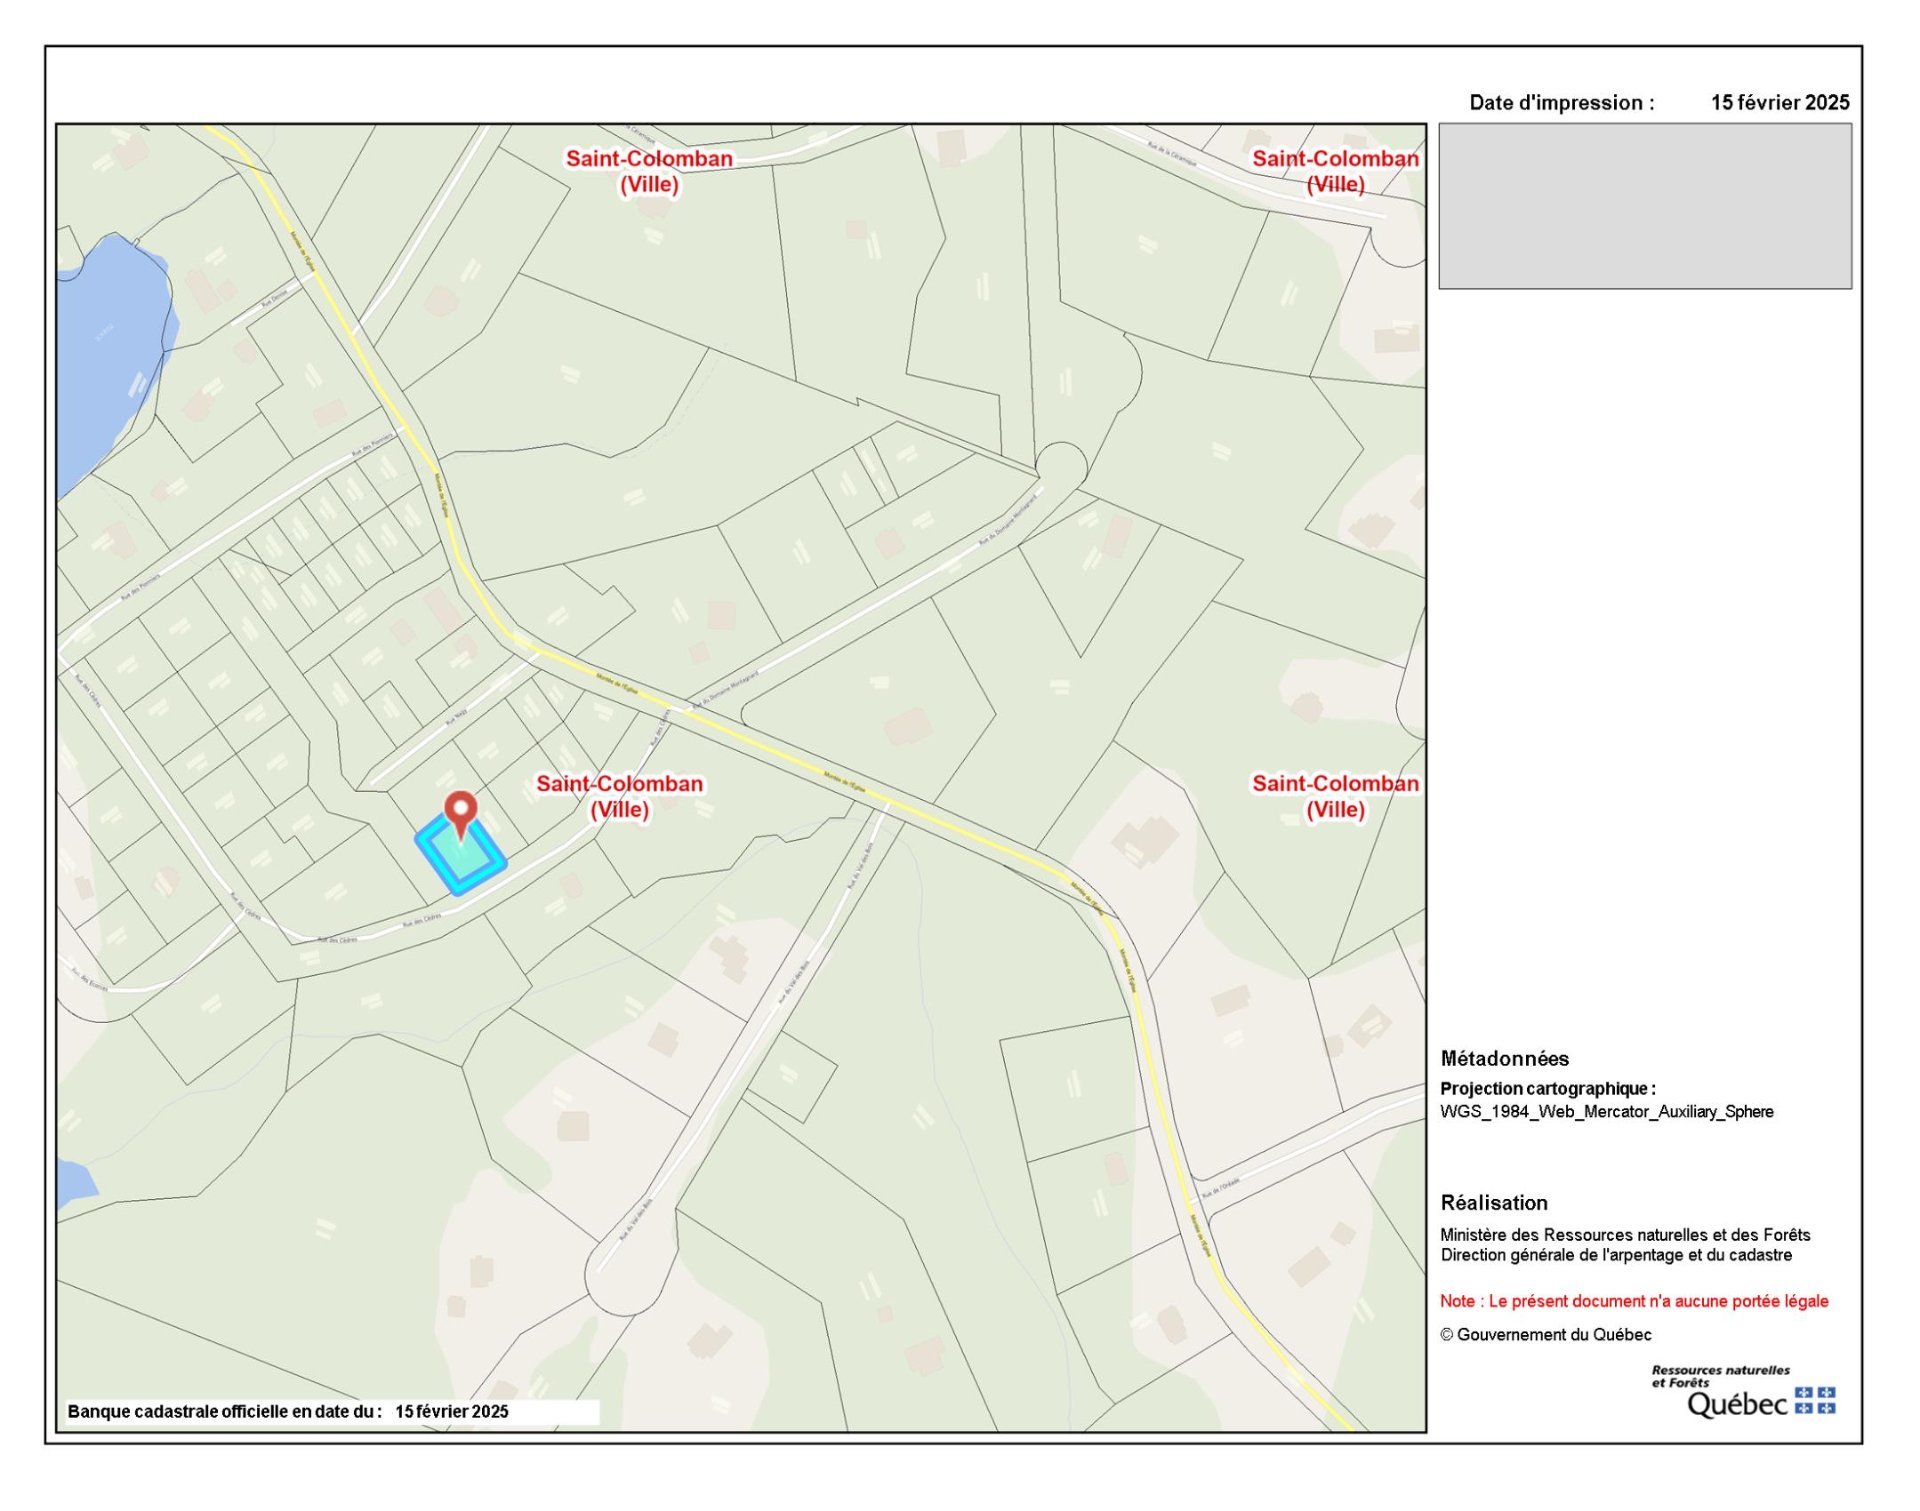The height and width of the screenshot is (1511, 1920).
Task: Click the blue fleur-de-lis flag emblem
Action: [1815, 1400]
